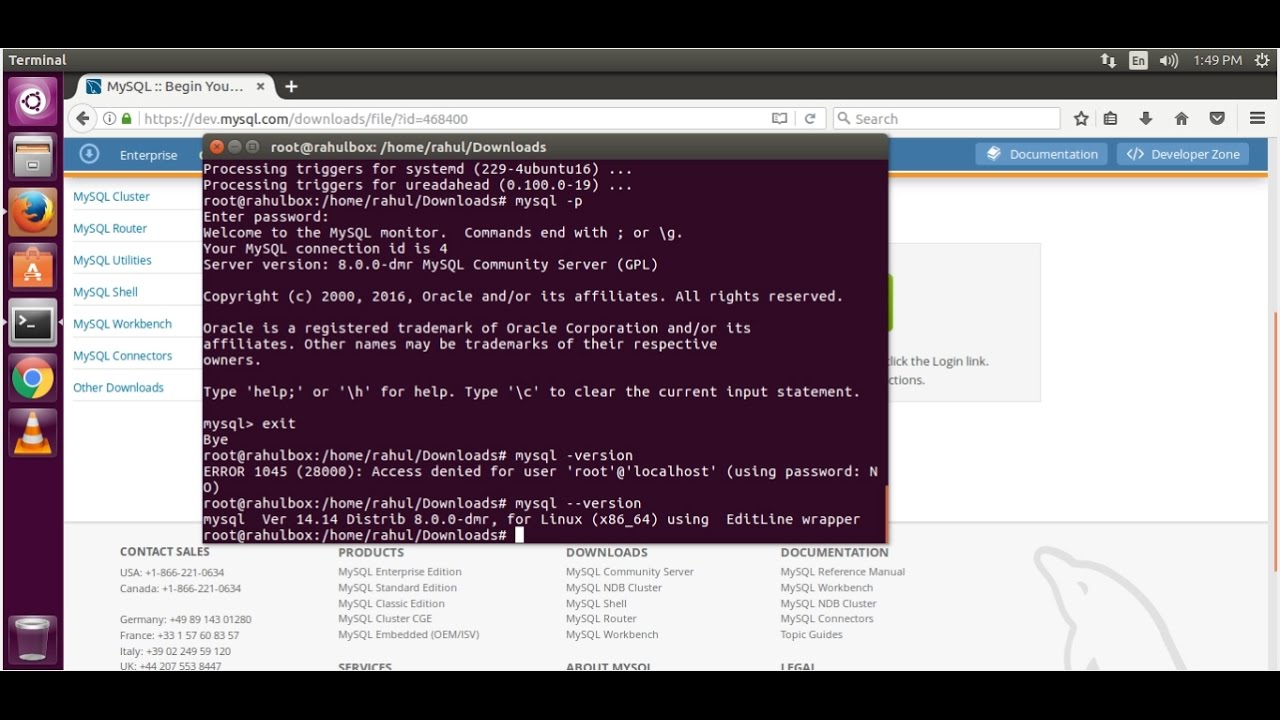The height and width of the screenshot is (720, 1280).
Task: Show site information icon in URL bar
Action: tap(109, 118)
